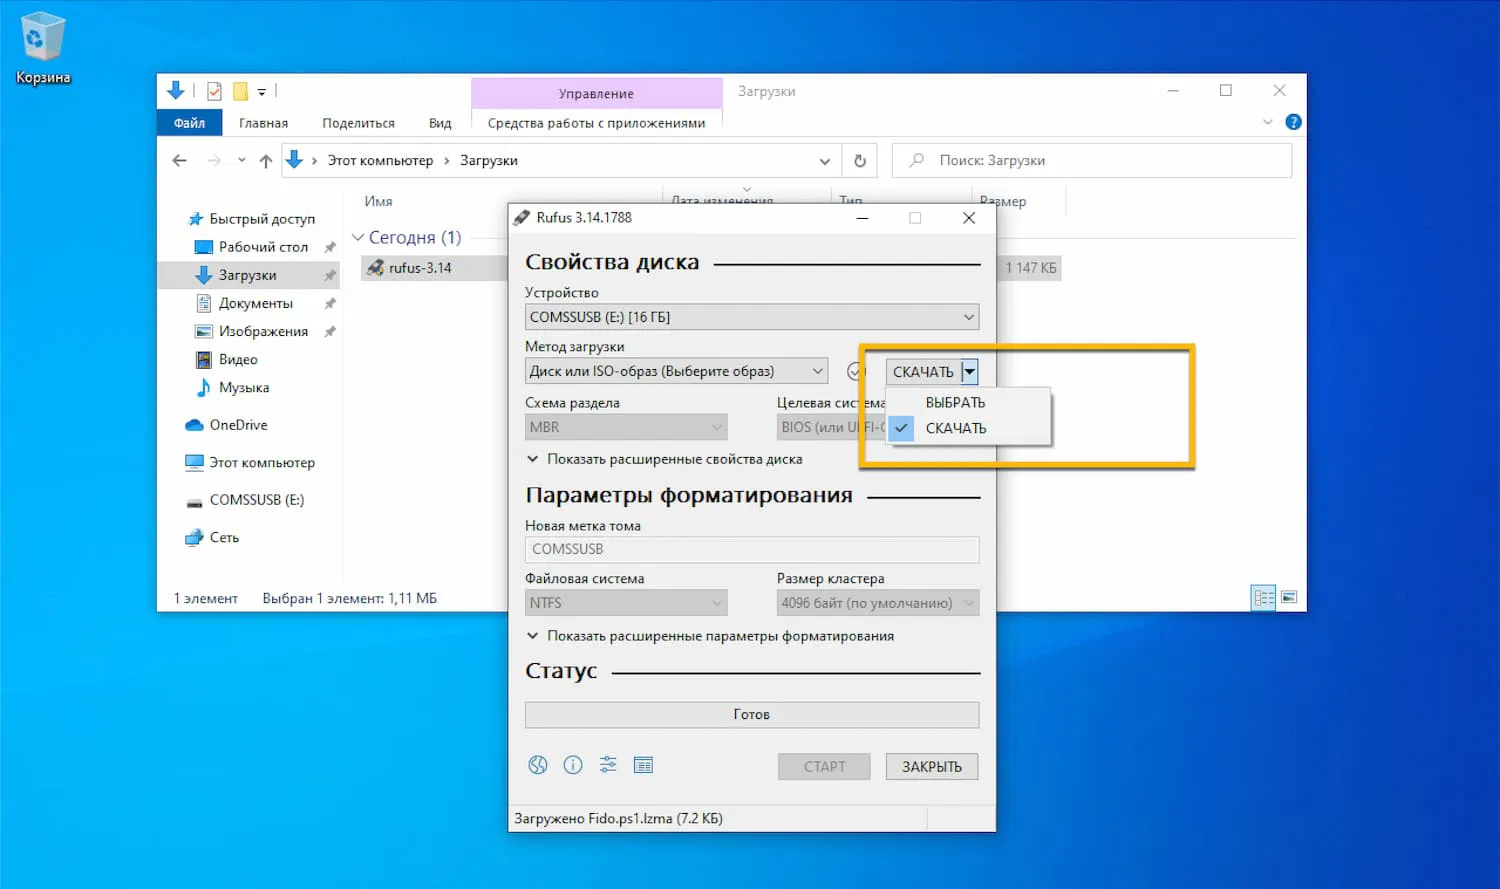This screenshot has width=1500, height=889.
Task: Refresh the Загрузки folder view
Action: (858, 160)
